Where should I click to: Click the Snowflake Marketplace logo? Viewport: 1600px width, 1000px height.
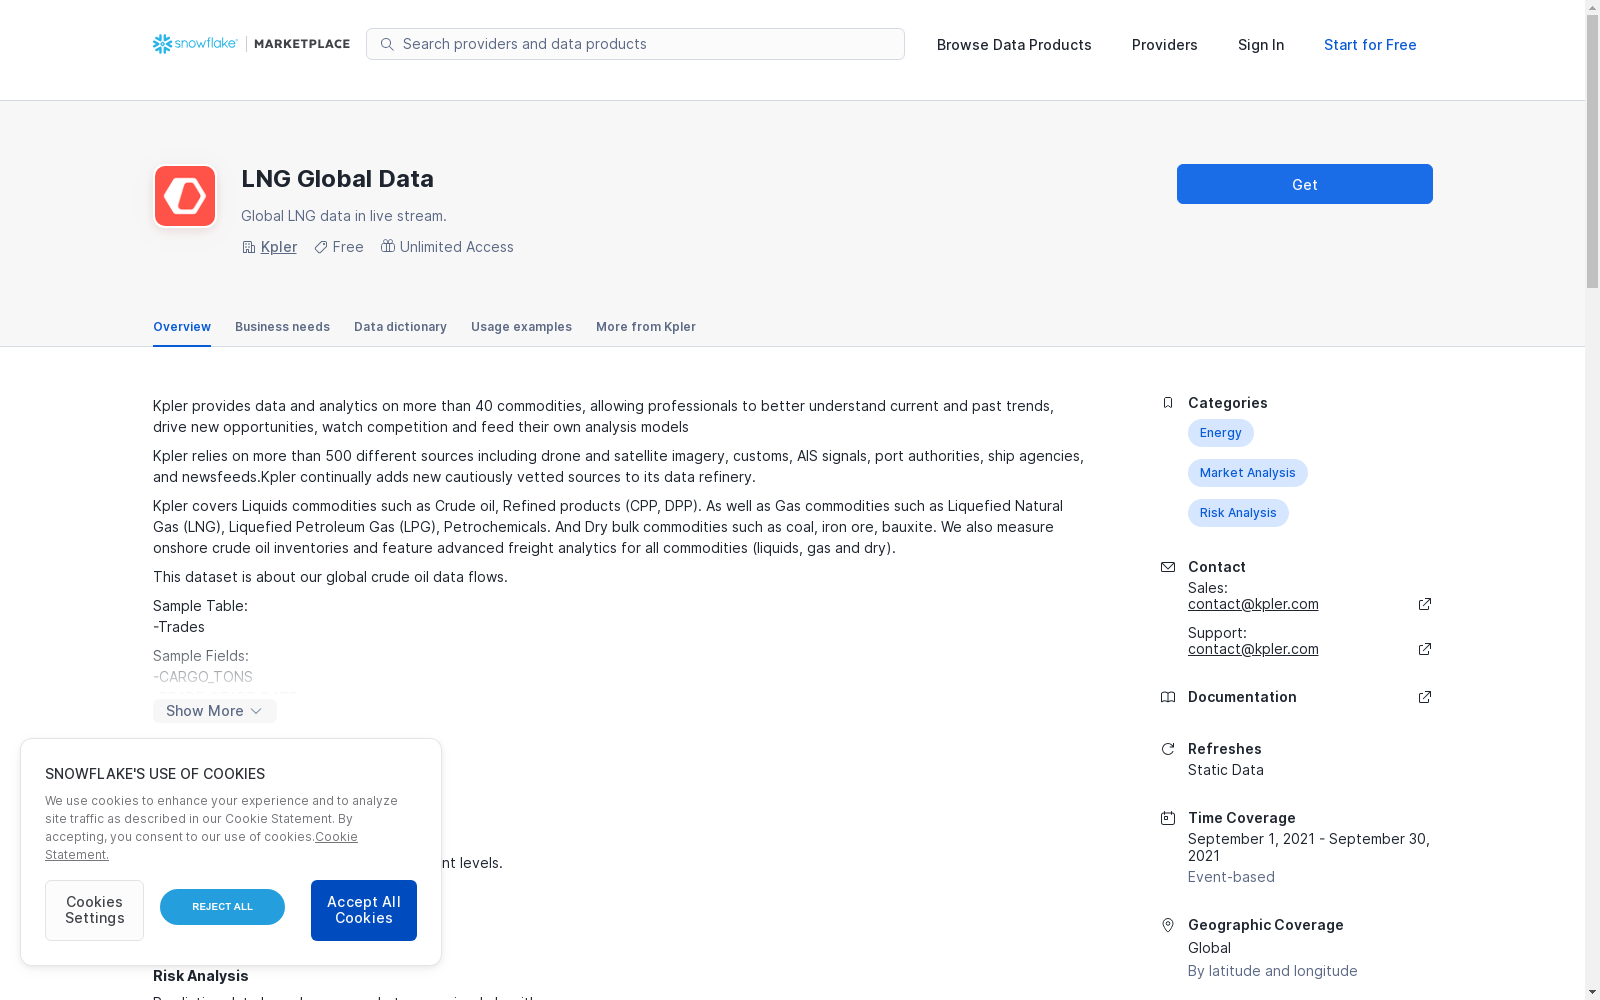[251, 44]
